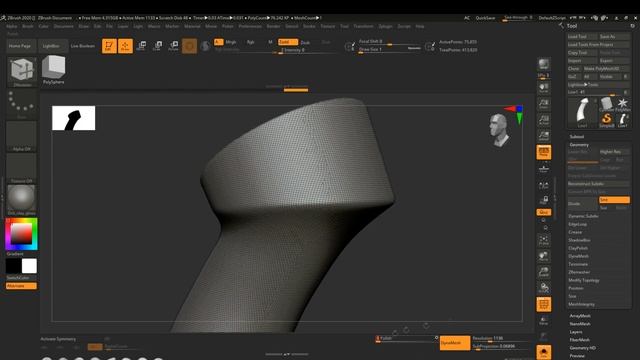Image resolution: width=640 pixels, height=360 pixels.
Task: Click the Import button
Action: (x=582, y=60)
